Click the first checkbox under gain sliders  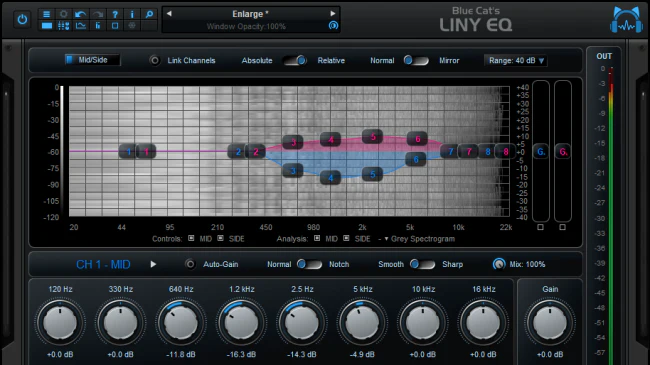pos(541,227)
